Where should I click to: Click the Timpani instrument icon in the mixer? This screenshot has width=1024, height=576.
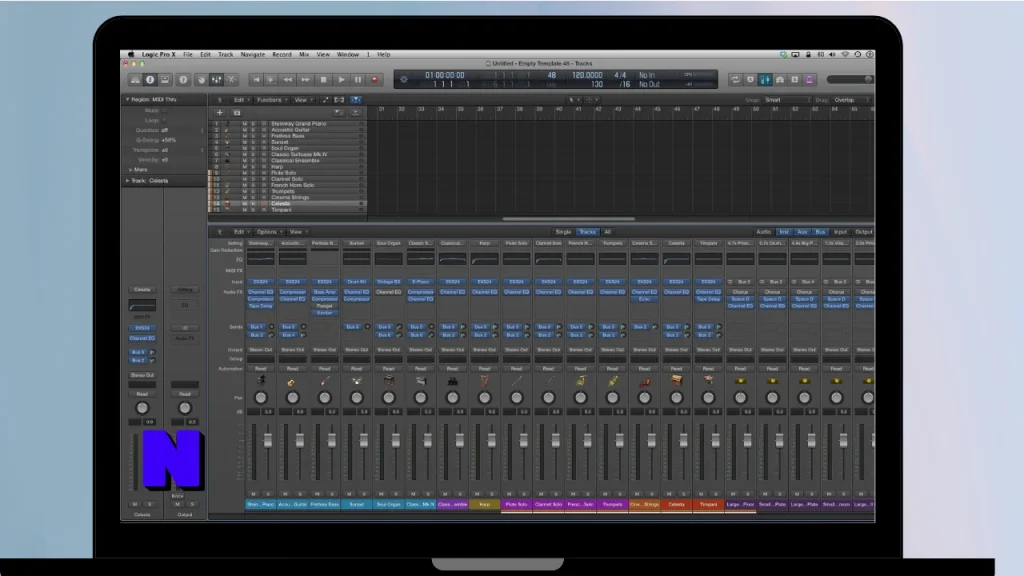tap(709, 381)
